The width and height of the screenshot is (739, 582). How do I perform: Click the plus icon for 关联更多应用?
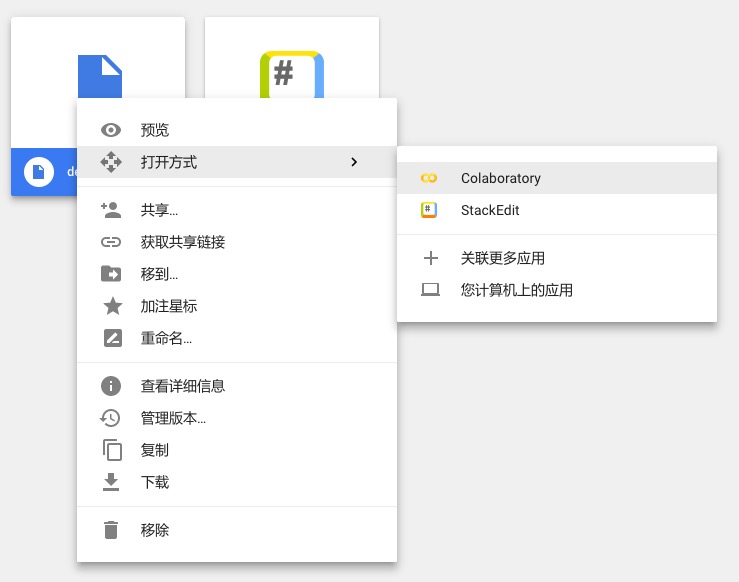click(431, 258)
